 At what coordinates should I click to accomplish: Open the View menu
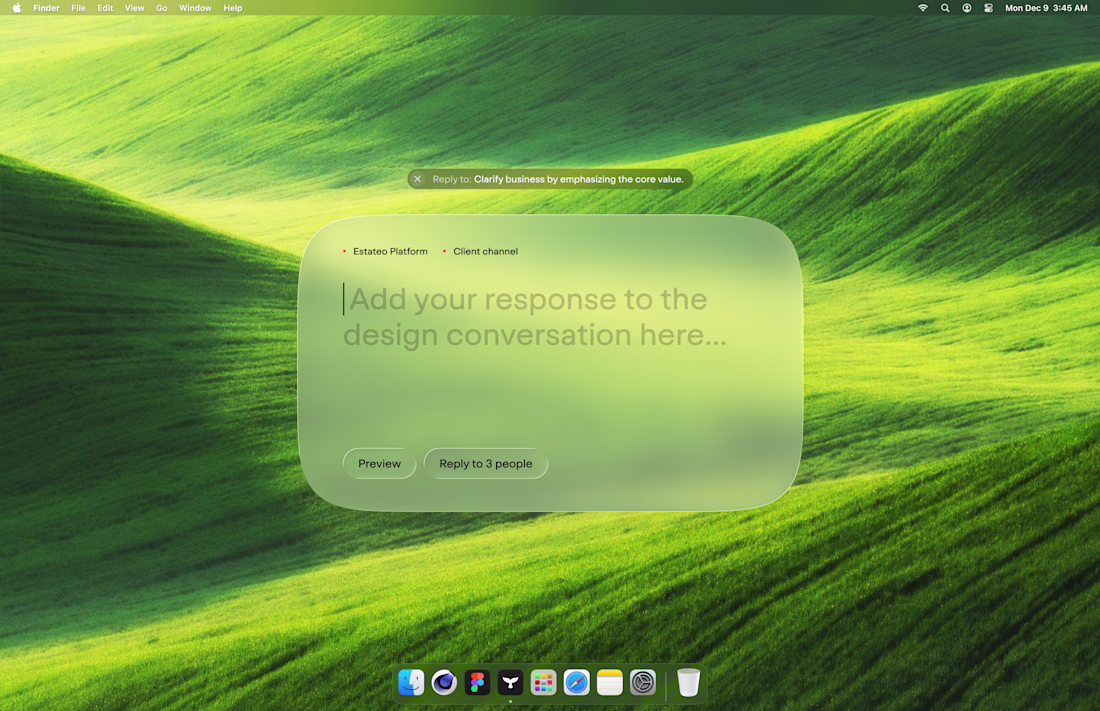134,8
